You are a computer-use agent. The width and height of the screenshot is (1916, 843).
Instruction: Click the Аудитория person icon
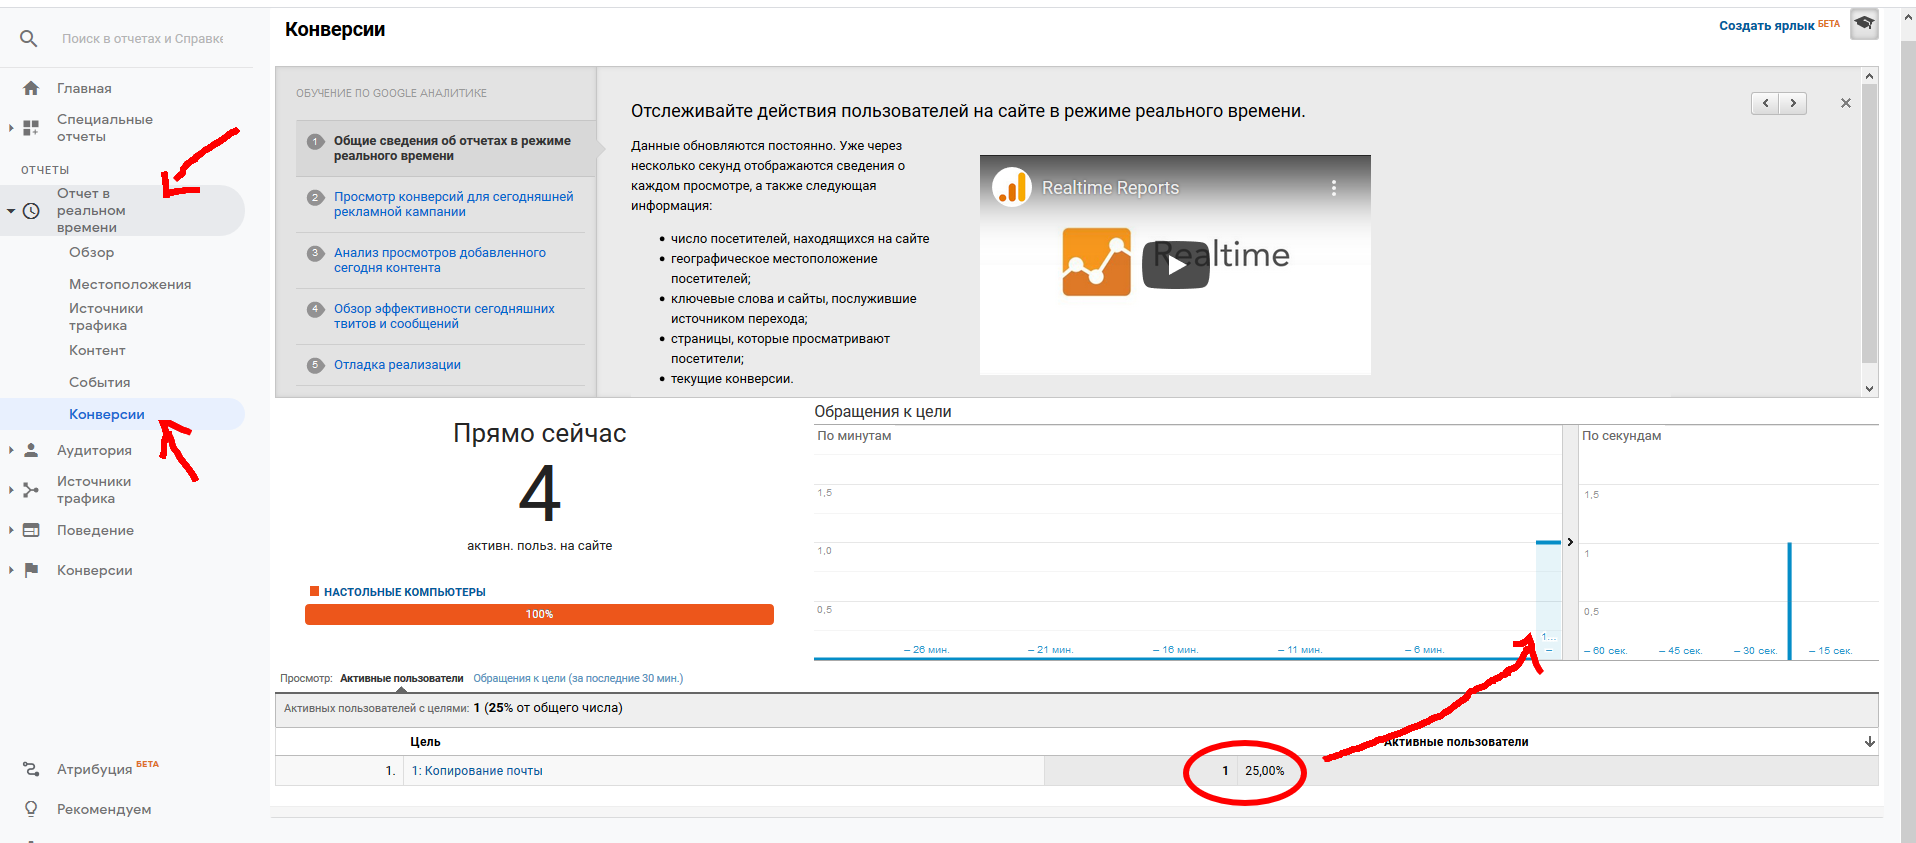[31, 450]
